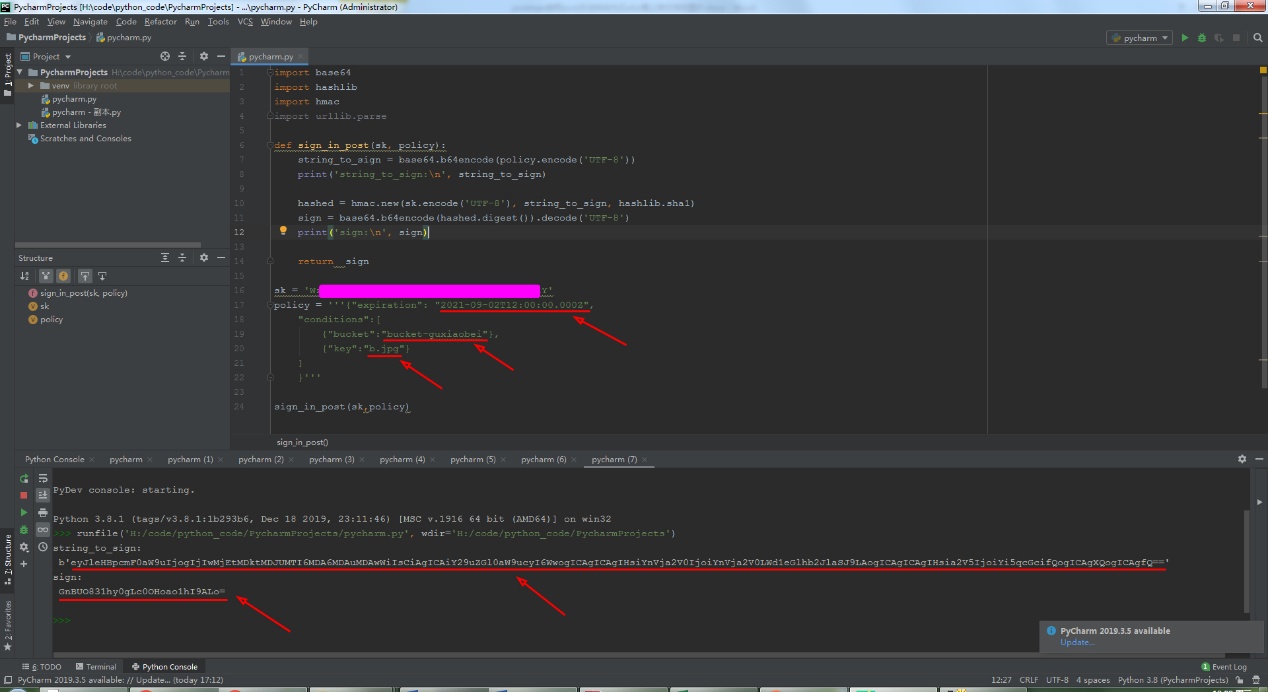This screenshot has height=692, width=1268.
Task: Toggle Show Fields filter in Structure panel
Action: [63, 276]
